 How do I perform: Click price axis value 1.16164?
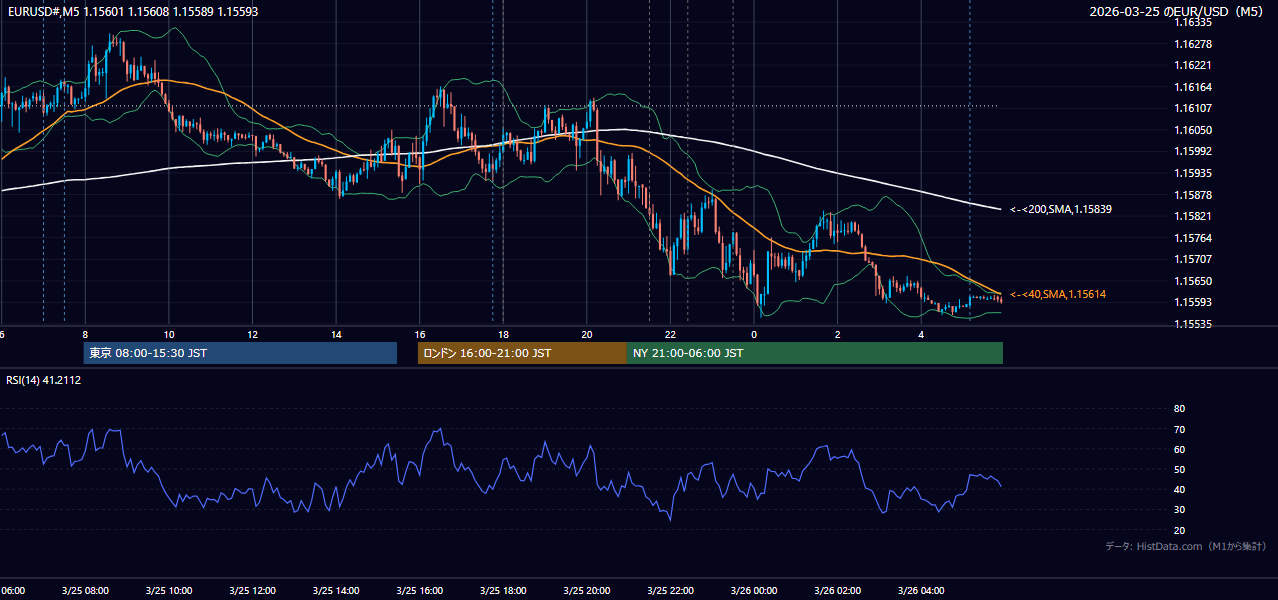1193,87
